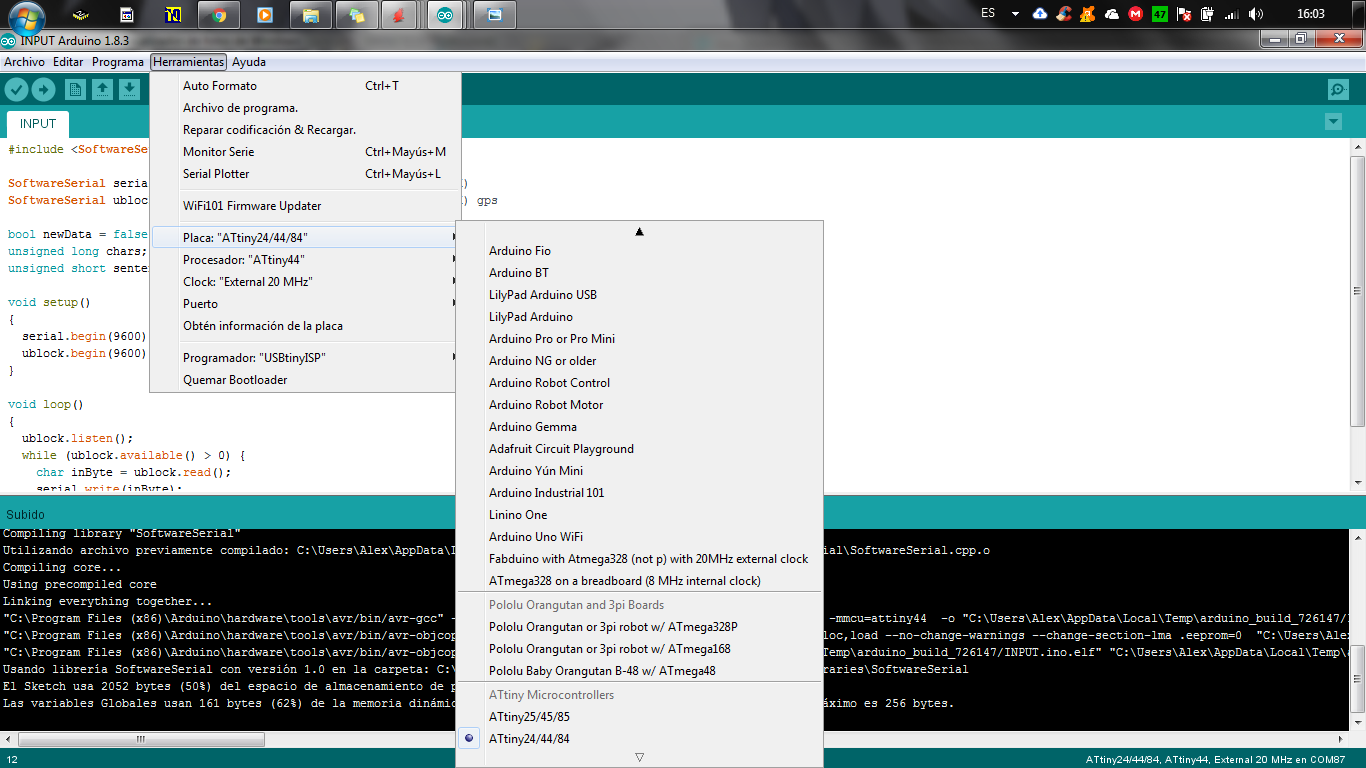This screenshot has height=768, width=1366.
Task: Click the chip-shaped taskbar icon
Action: click(x=81, y=15)
